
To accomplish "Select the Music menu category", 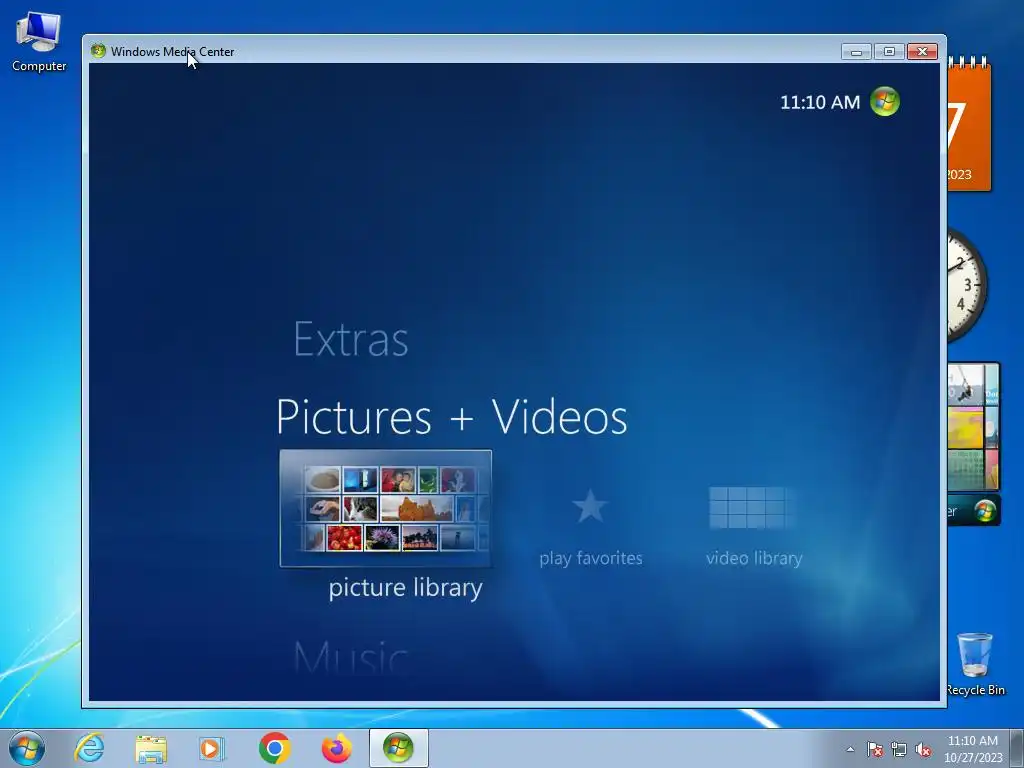I will click(x=350, y=657).
